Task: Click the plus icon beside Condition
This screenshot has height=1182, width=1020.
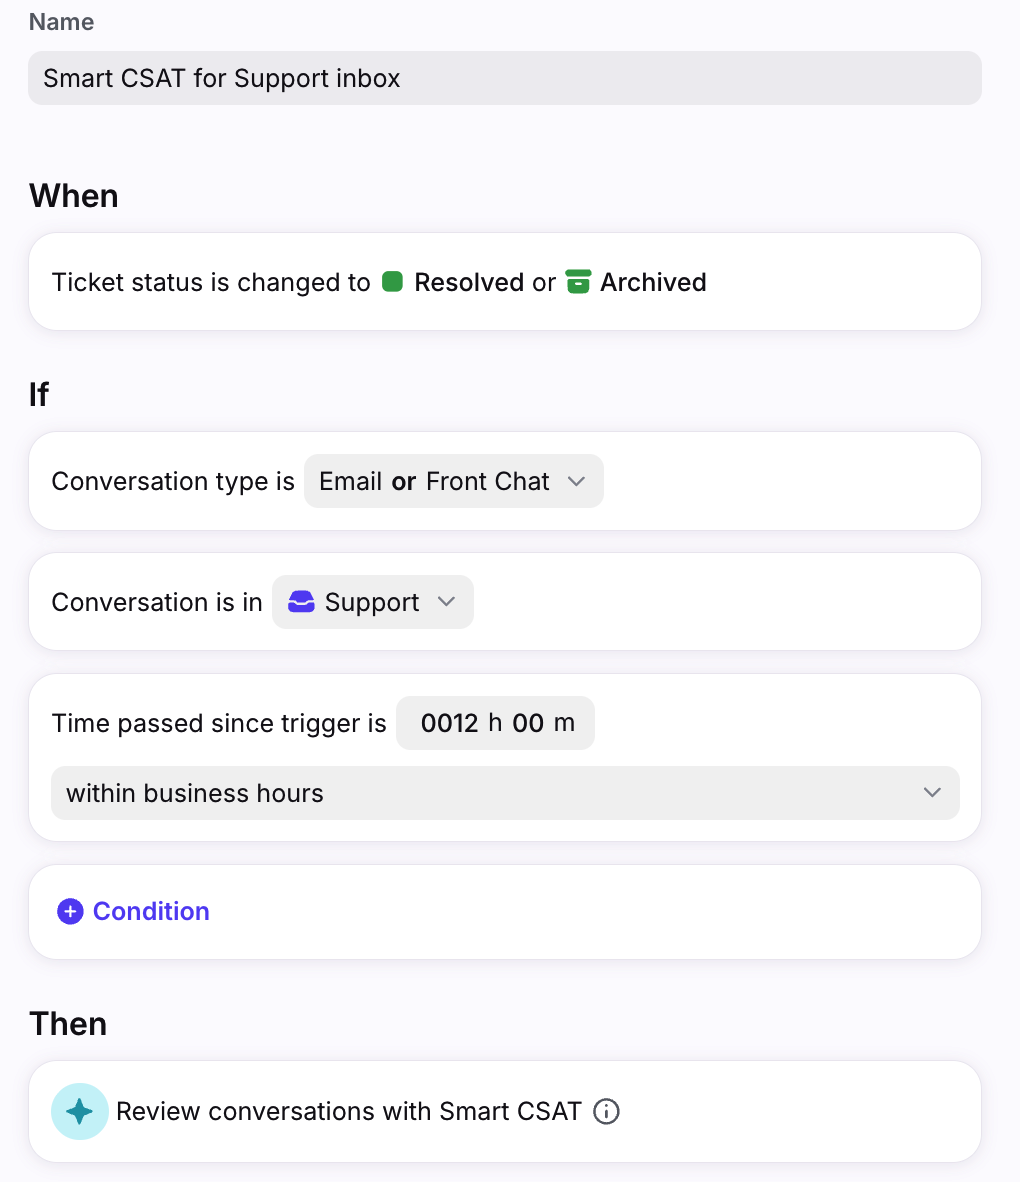Action: [70, 911]
